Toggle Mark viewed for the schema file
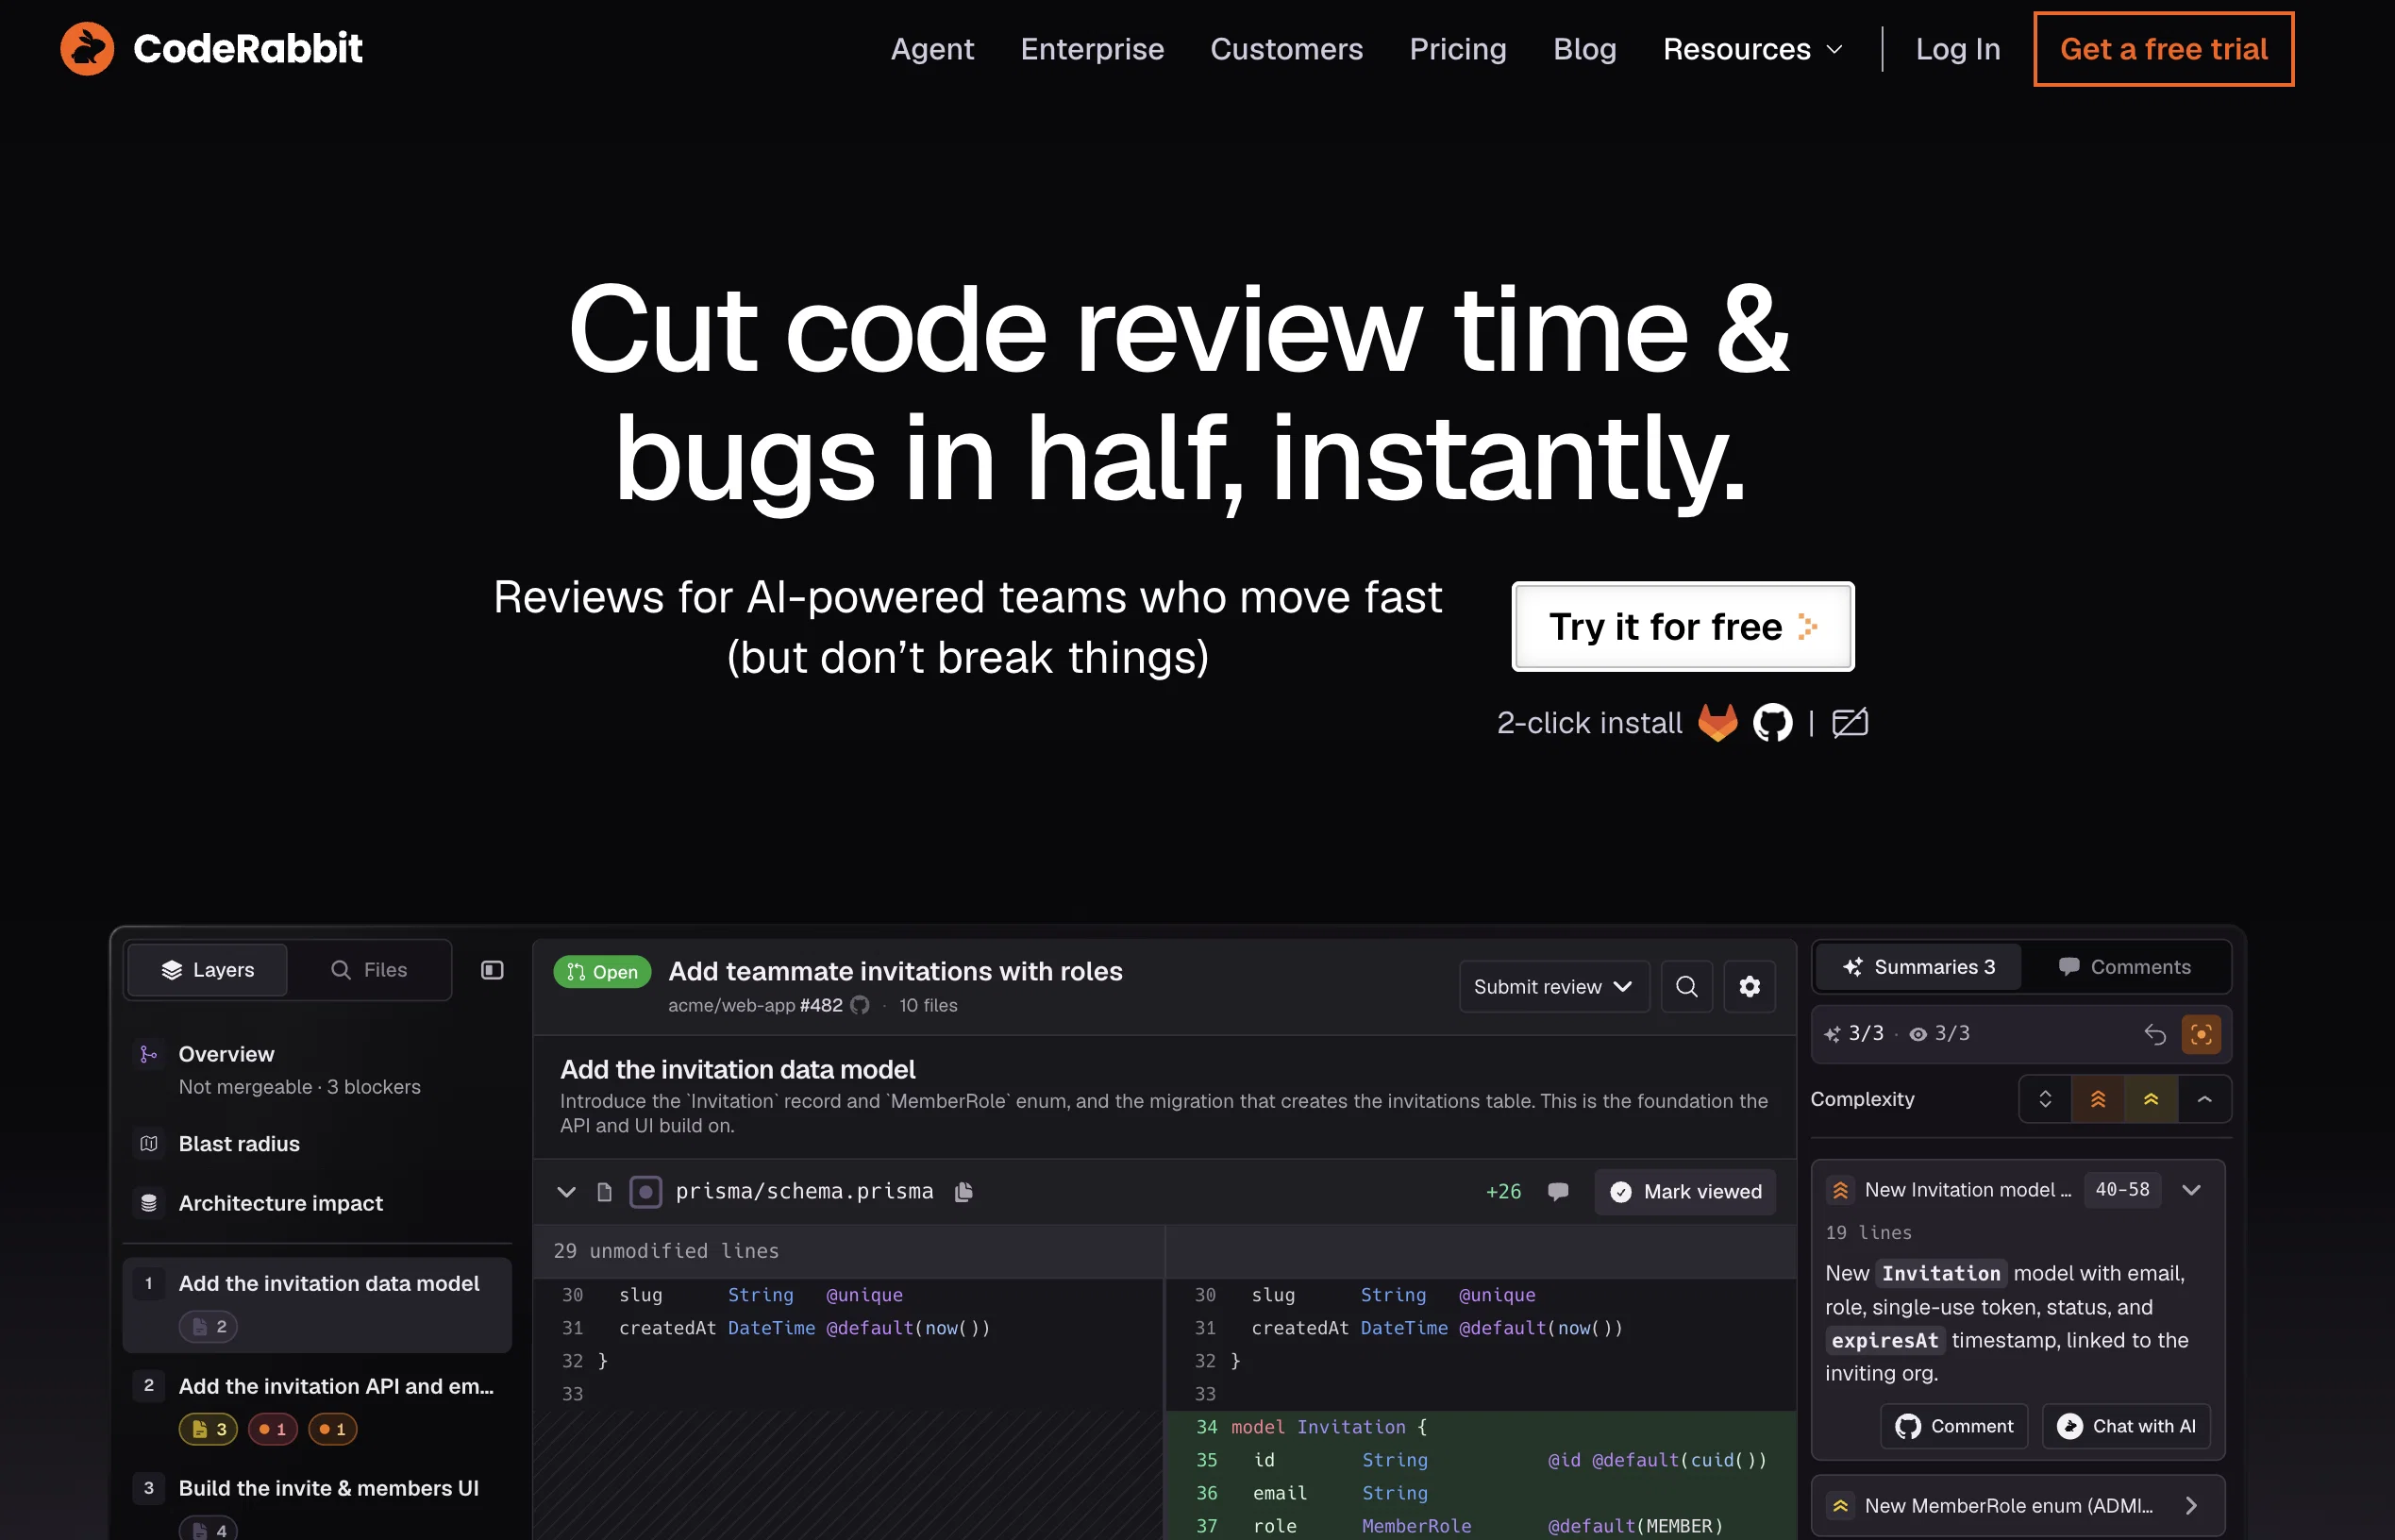 pyautogui.click(x=1685, y=1191)
